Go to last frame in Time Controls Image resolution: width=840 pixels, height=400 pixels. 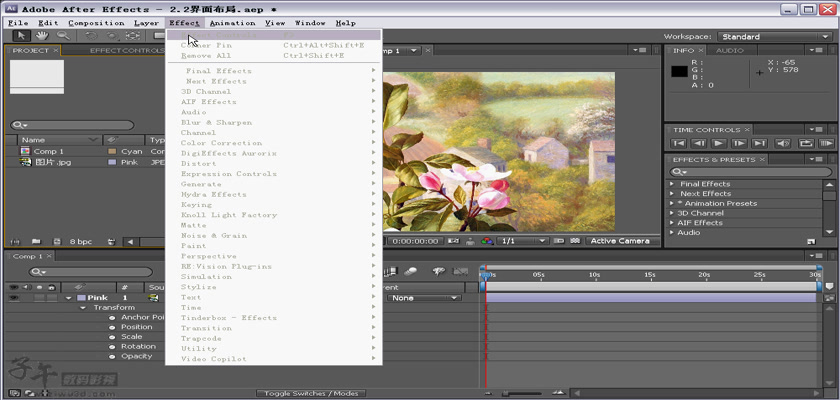click(759, 144)
